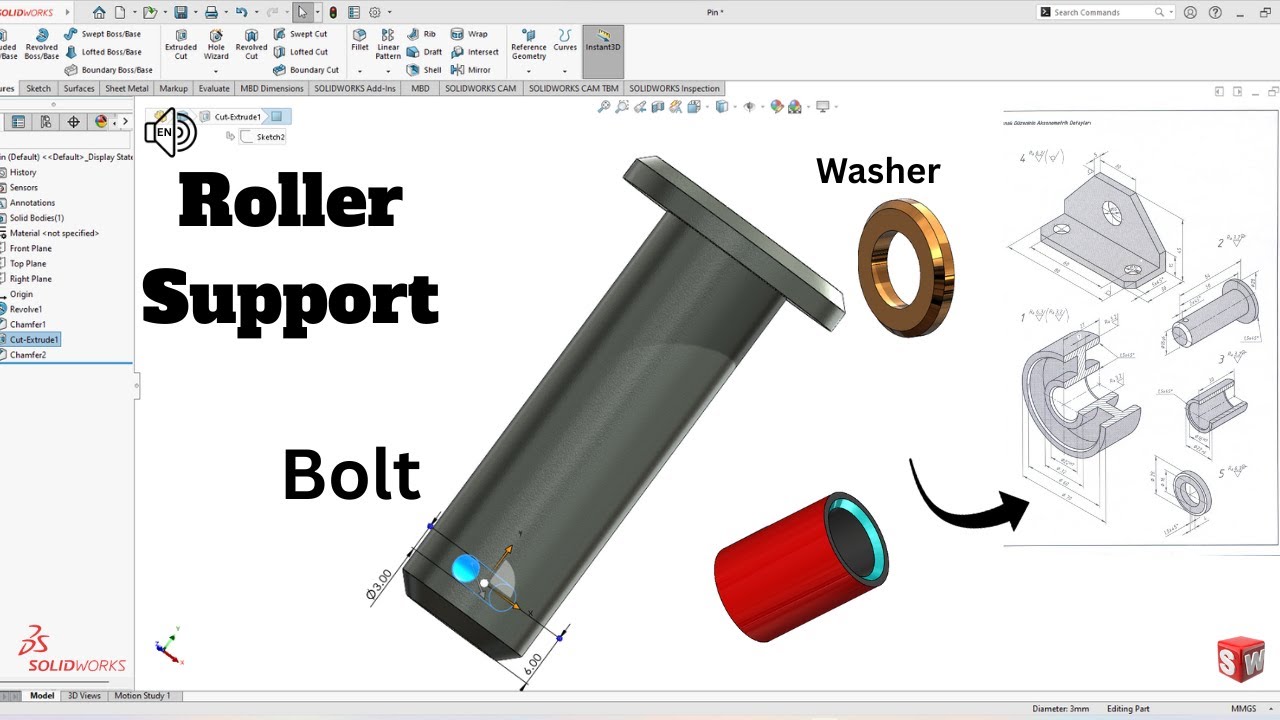Click the Home icon in the quick toolbar
The image size is (1280, 720).
[99, 13]
